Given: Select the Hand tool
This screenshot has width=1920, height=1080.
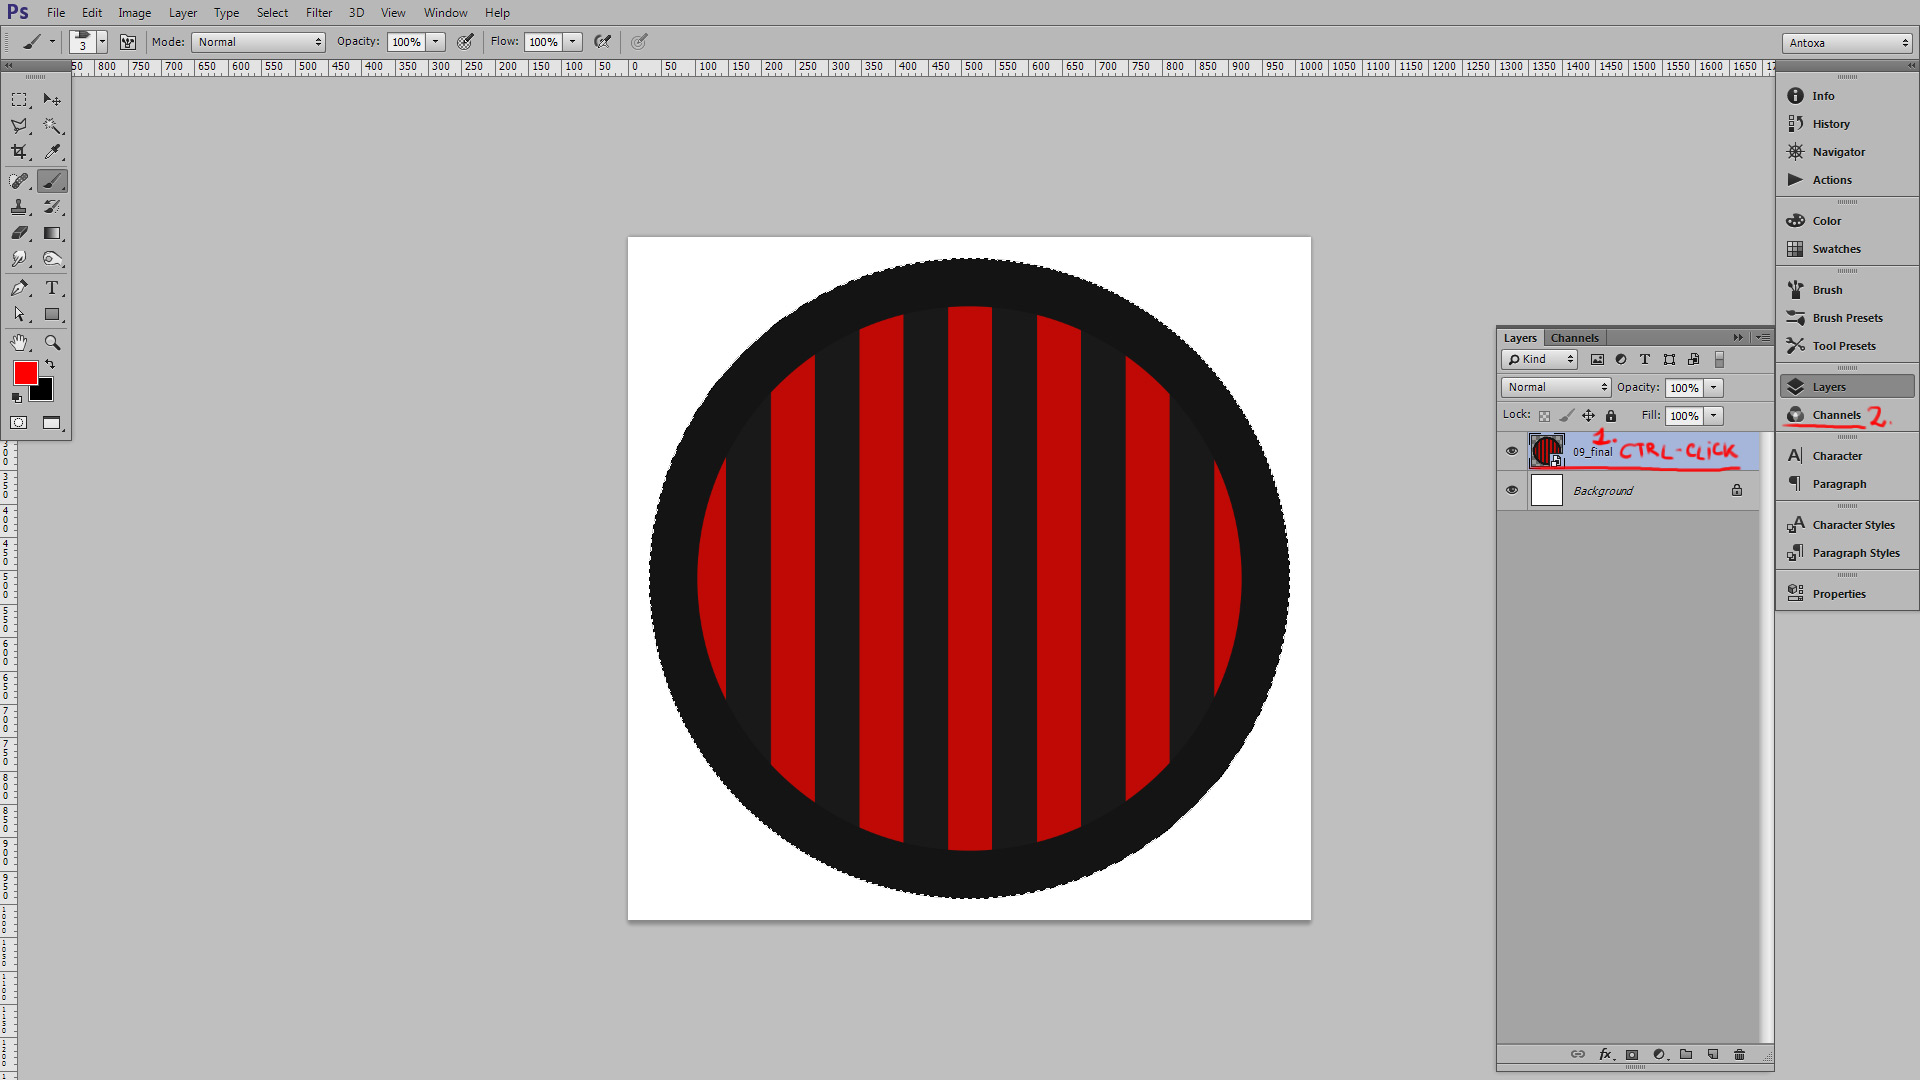Looking at the screenshot, I should [19, 343].
